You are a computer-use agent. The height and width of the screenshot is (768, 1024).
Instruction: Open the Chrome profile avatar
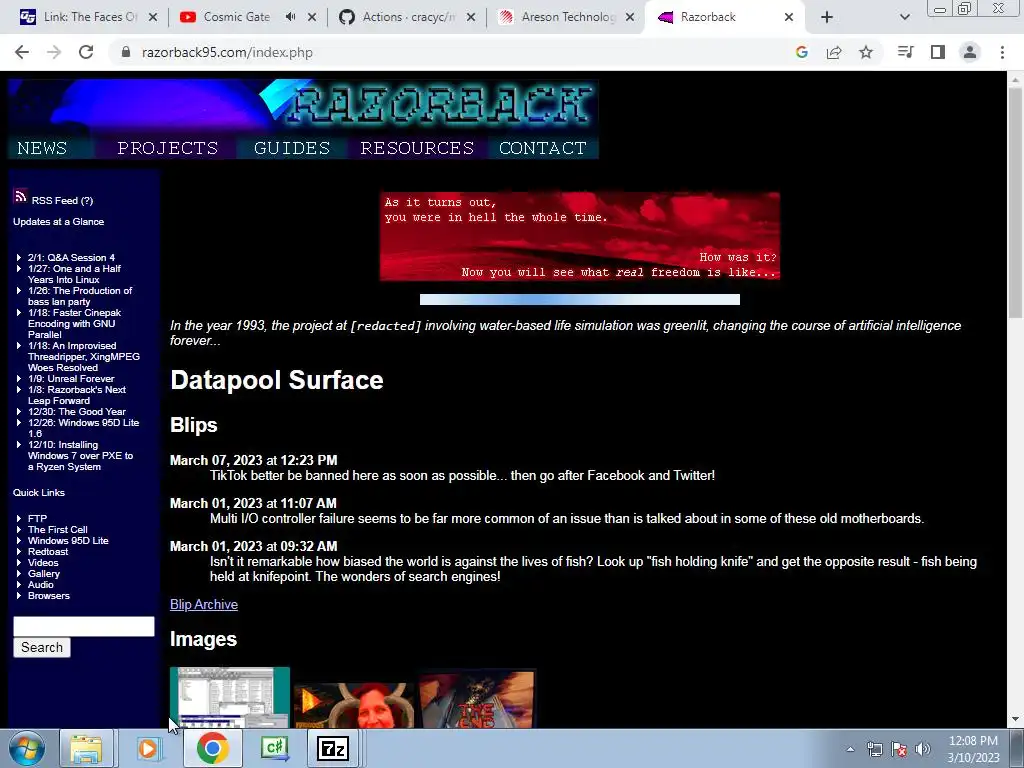click(970, 52)
